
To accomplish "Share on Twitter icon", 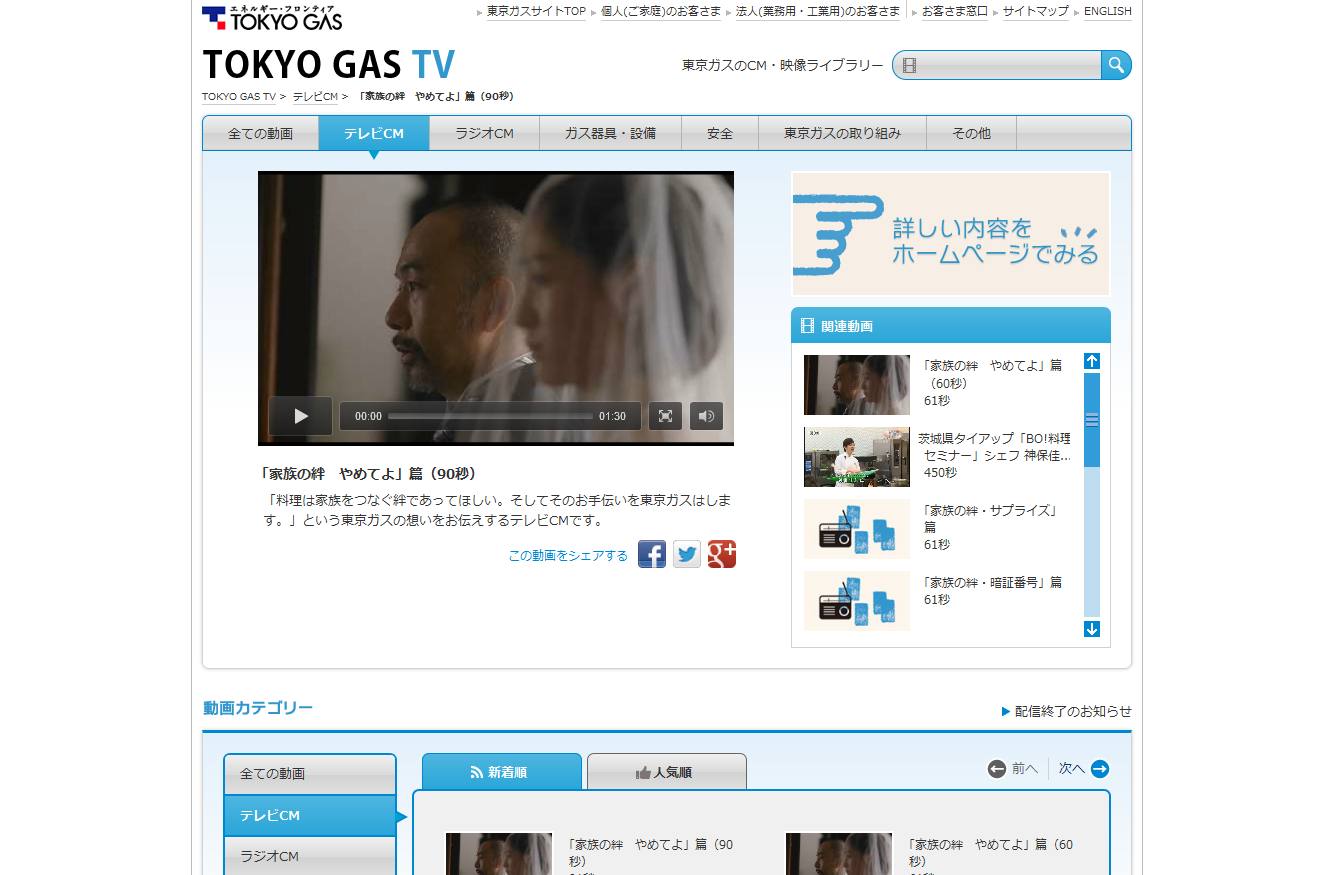I will point(687,554).
